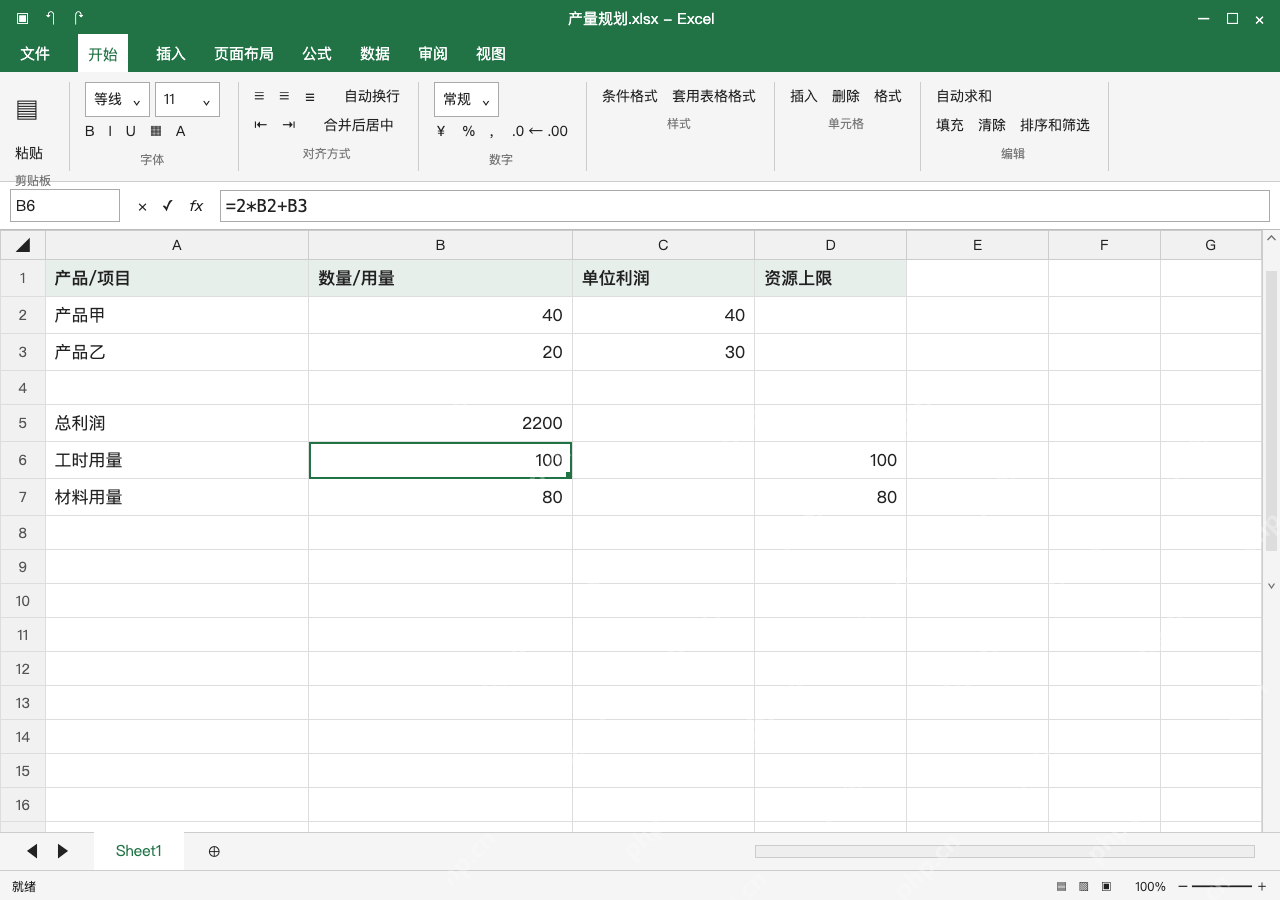Screen dimensions: 1280x900
Task: Add a new sheet with plus icon
Action: [214, 851]
